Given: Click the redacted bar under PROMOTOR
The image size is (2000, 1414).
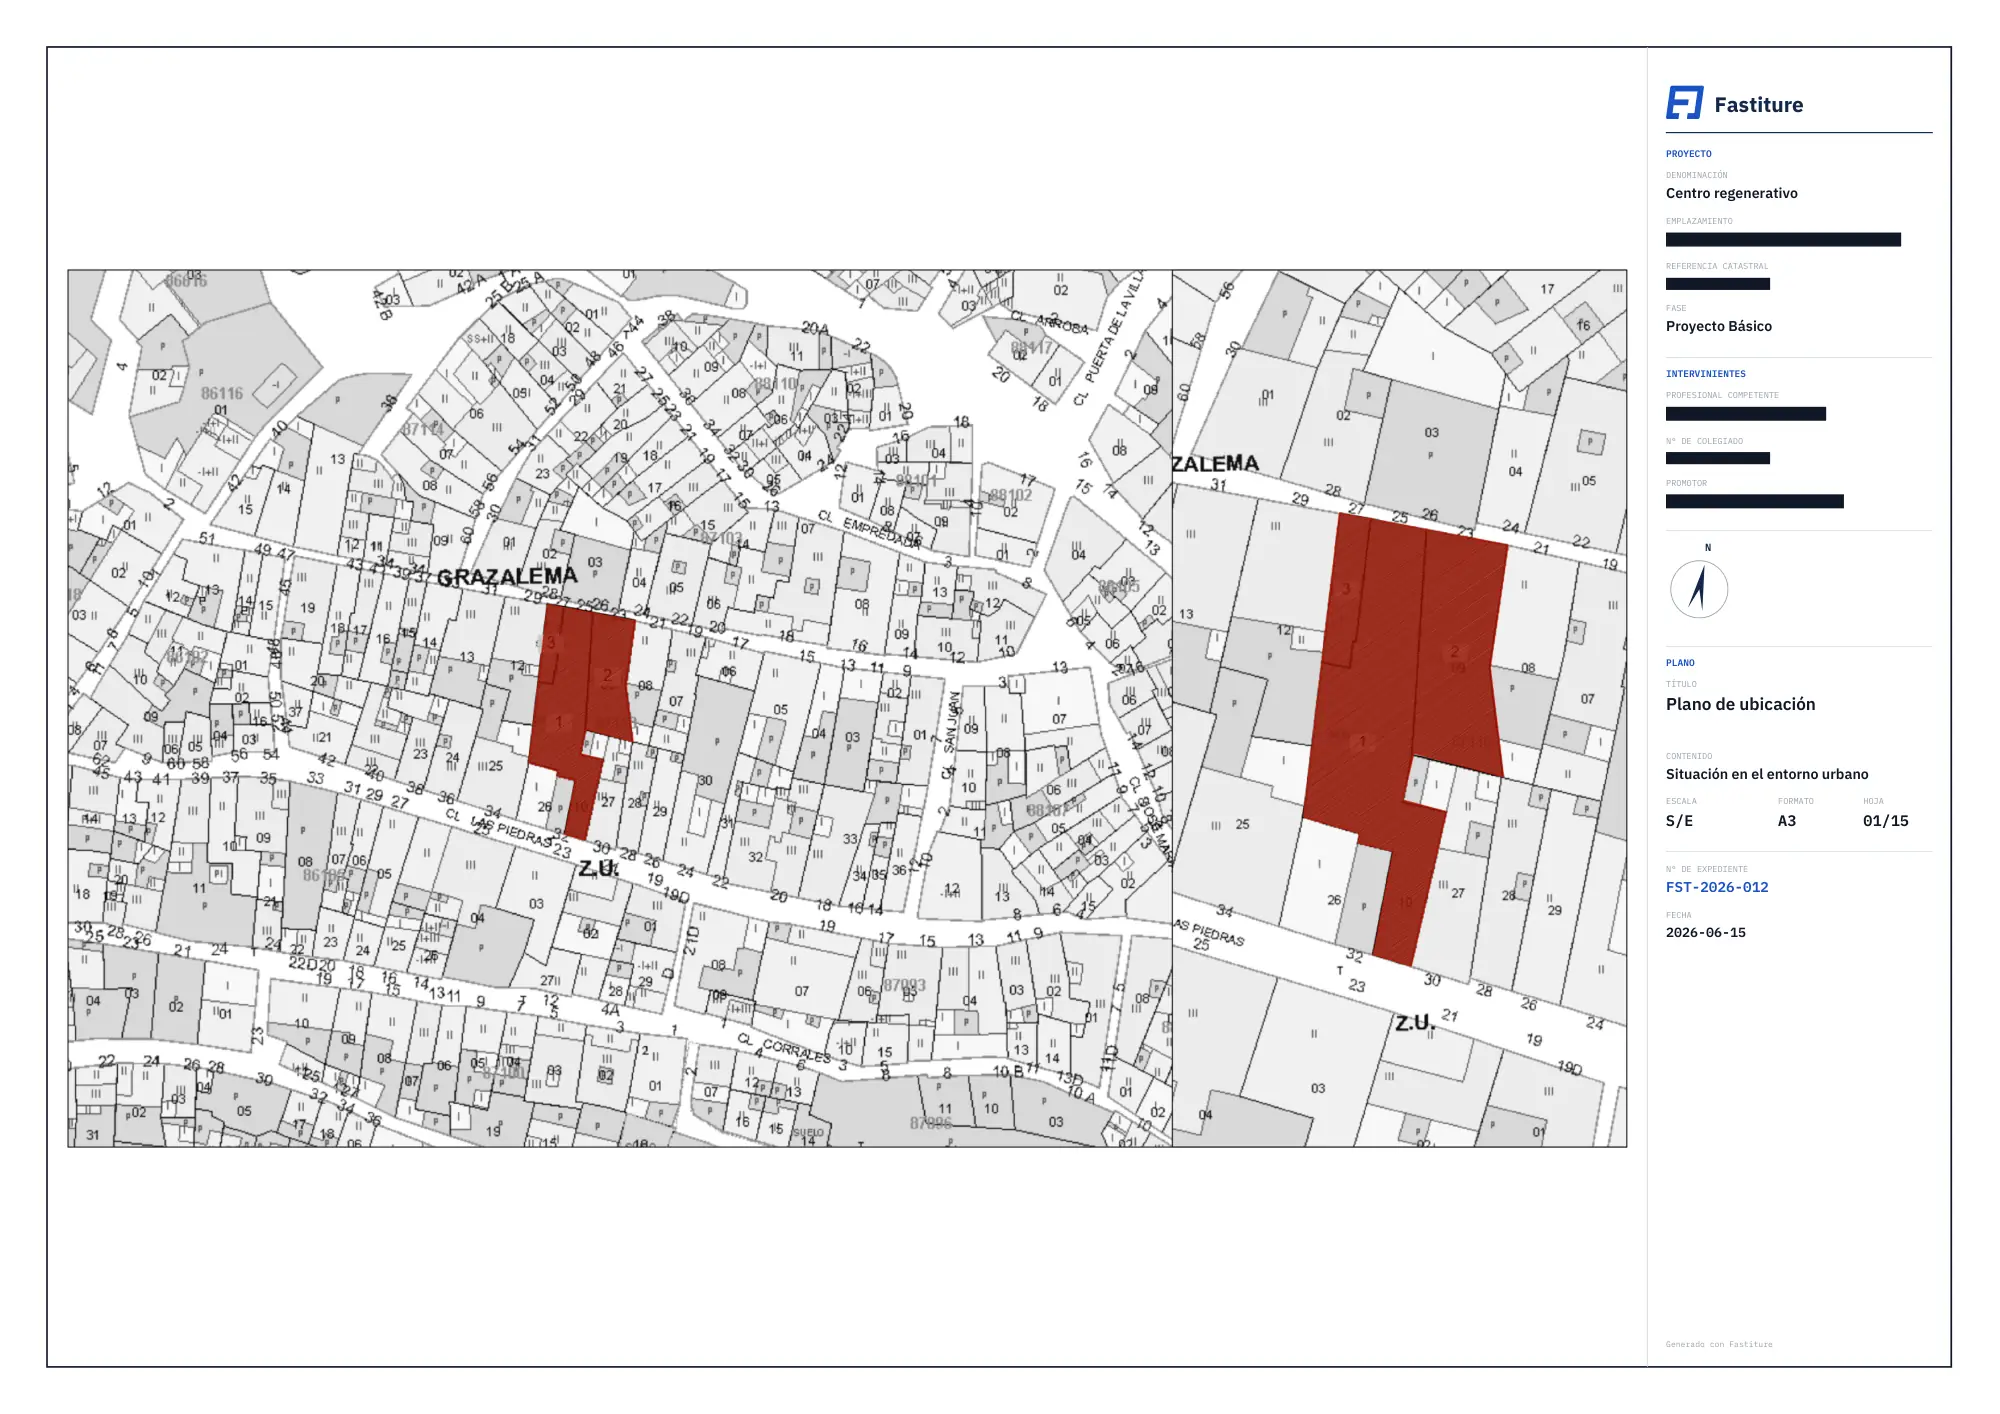Looking at the screenshot, I should (1755, 501).
